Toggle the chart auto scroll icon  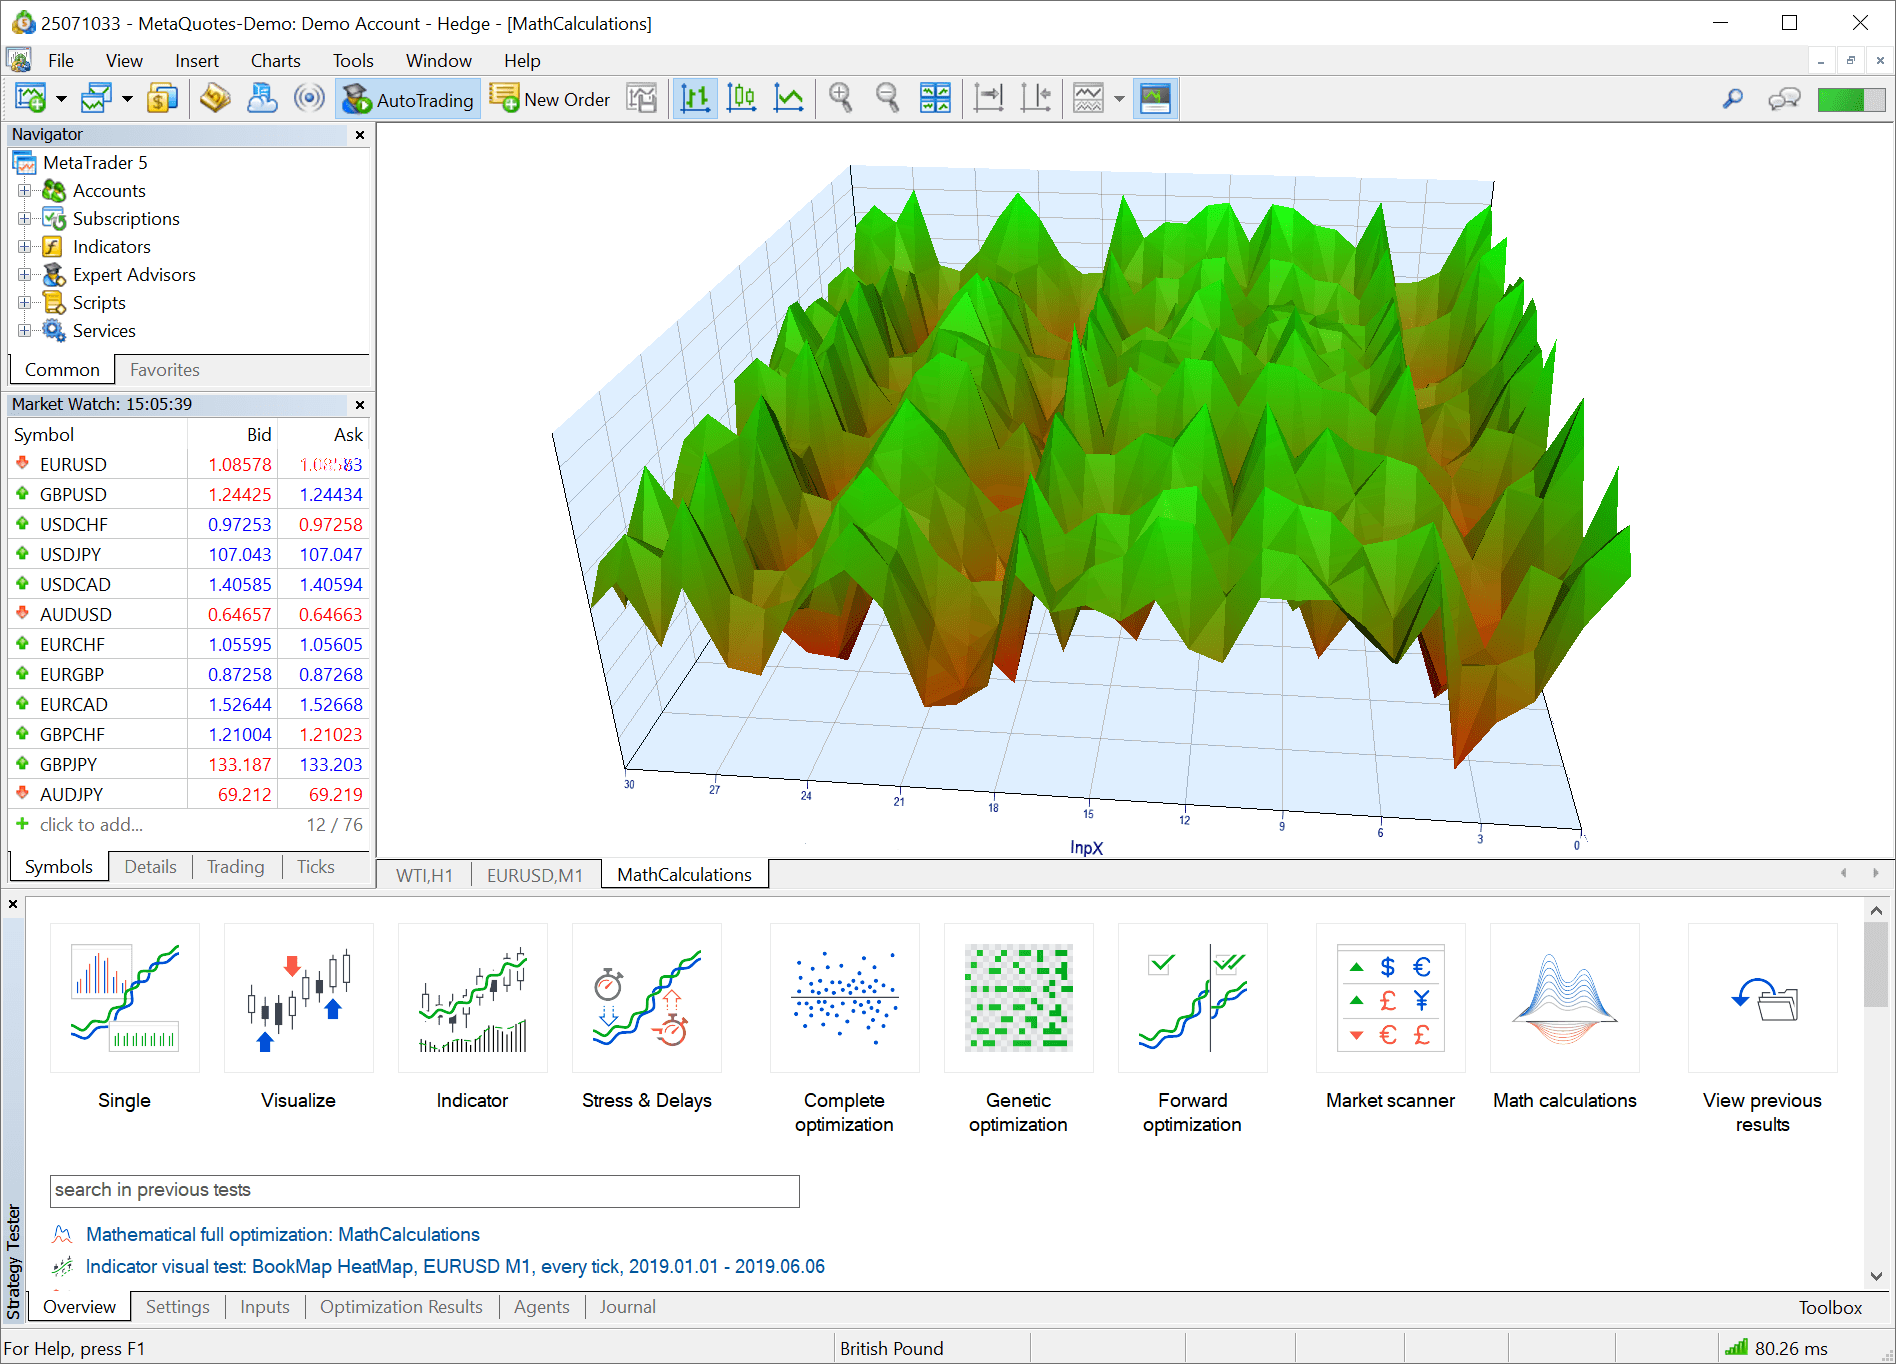988,99
